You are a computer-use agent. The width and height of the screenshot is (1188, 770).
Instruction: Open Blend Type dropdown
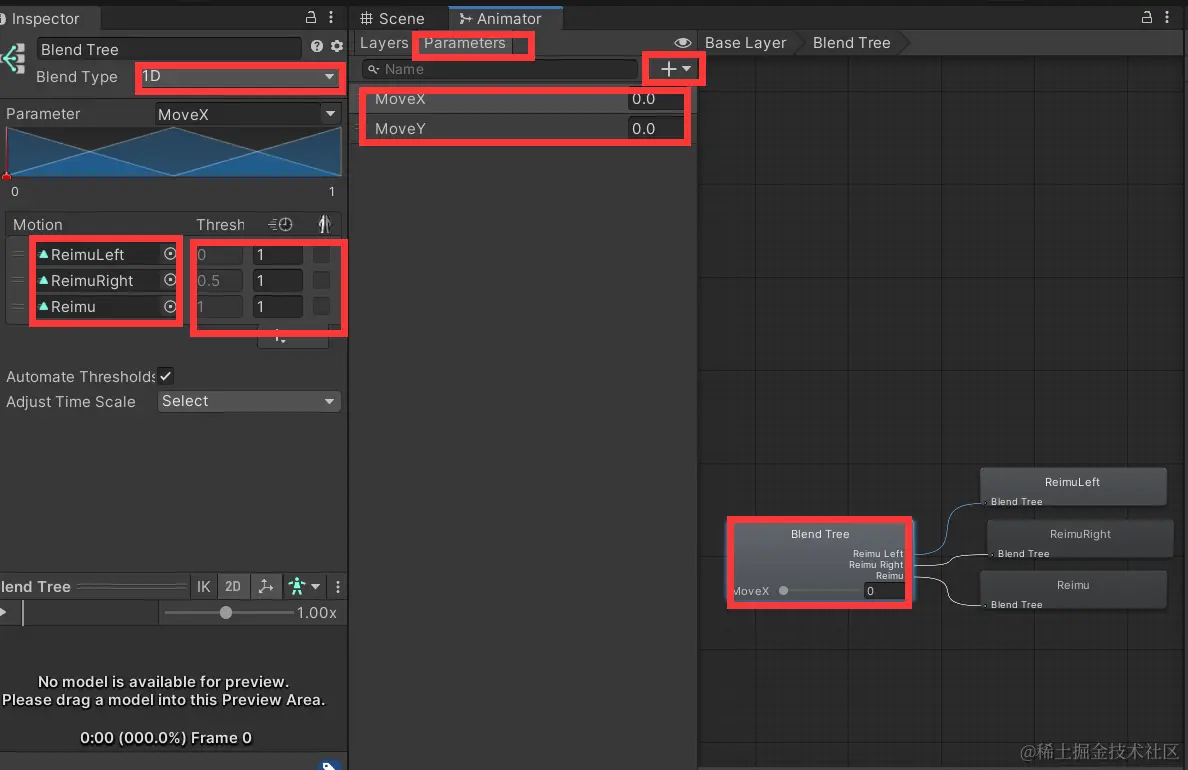pos(239,77)
